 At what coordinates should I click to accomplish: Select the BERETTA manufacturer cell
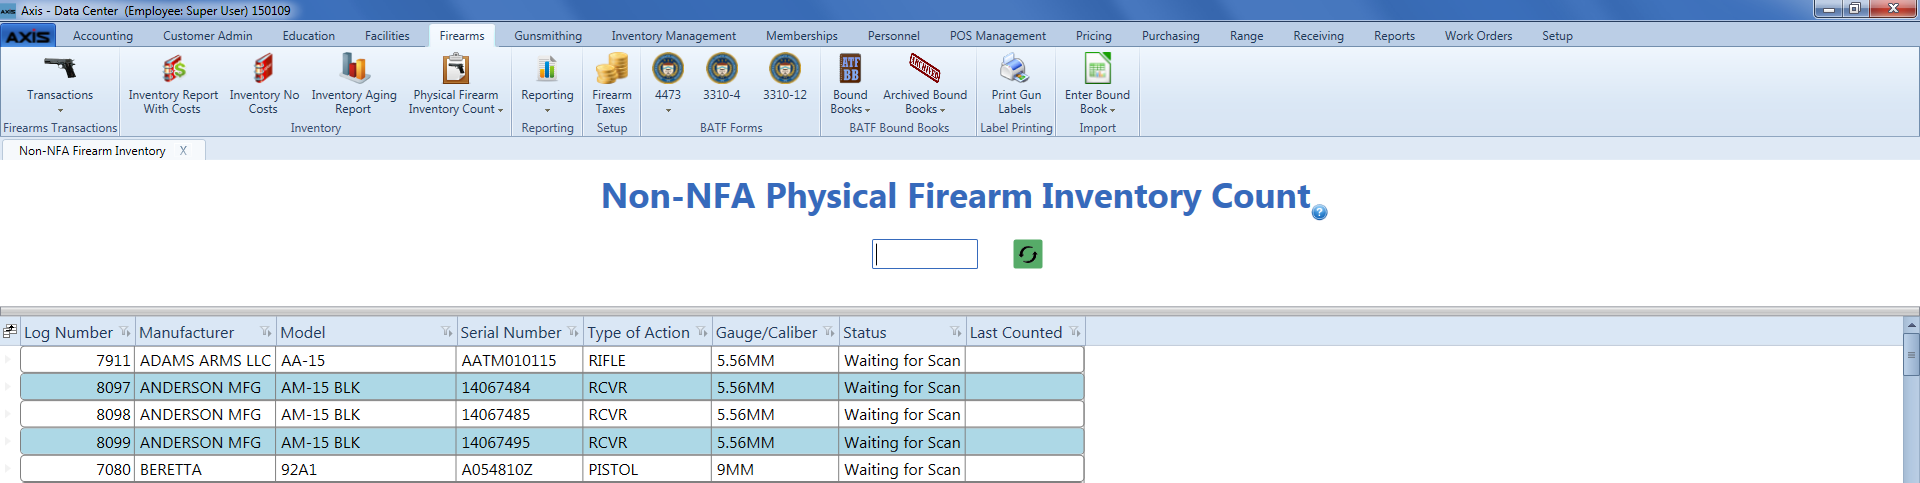coord(206,469)
